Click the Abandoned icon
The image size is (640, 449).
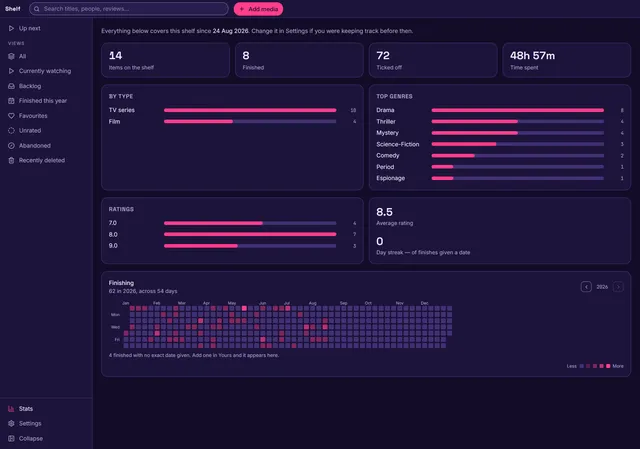click(x=11, y=146)
